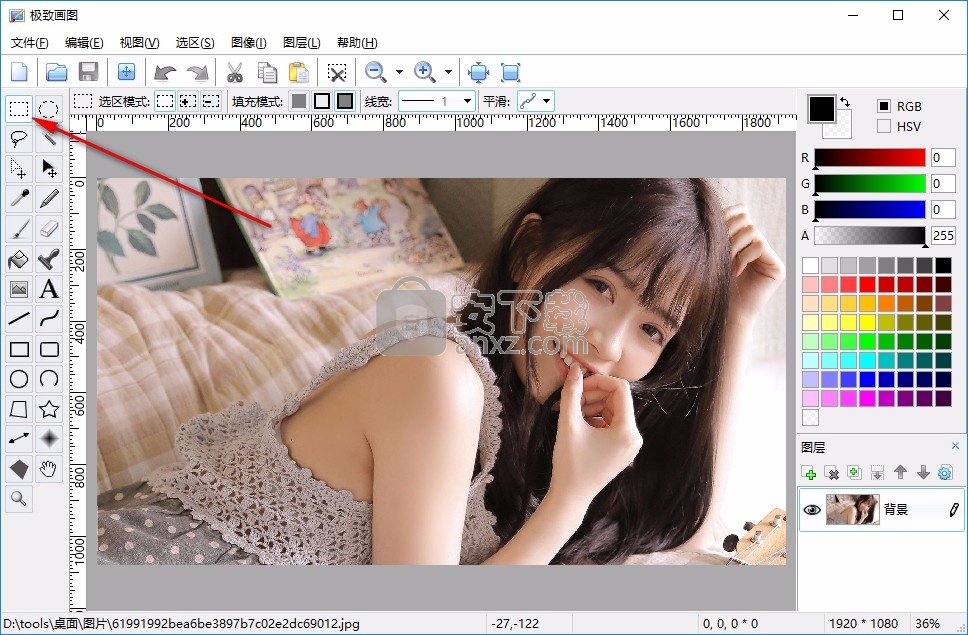Screen dimensions: 968x635
Task: Select the text tool (A)
Action: click(49, 288)
